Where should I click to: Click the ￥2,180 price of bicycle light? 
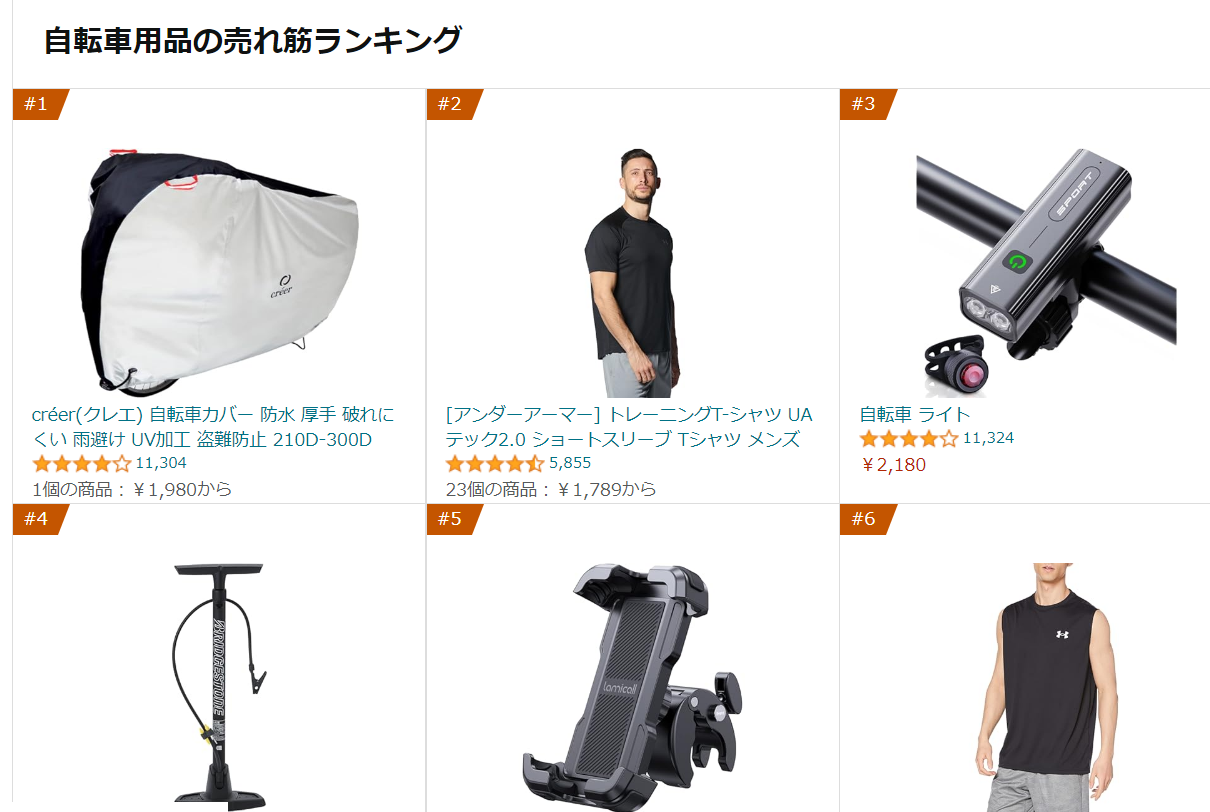(x=893, y=465)
